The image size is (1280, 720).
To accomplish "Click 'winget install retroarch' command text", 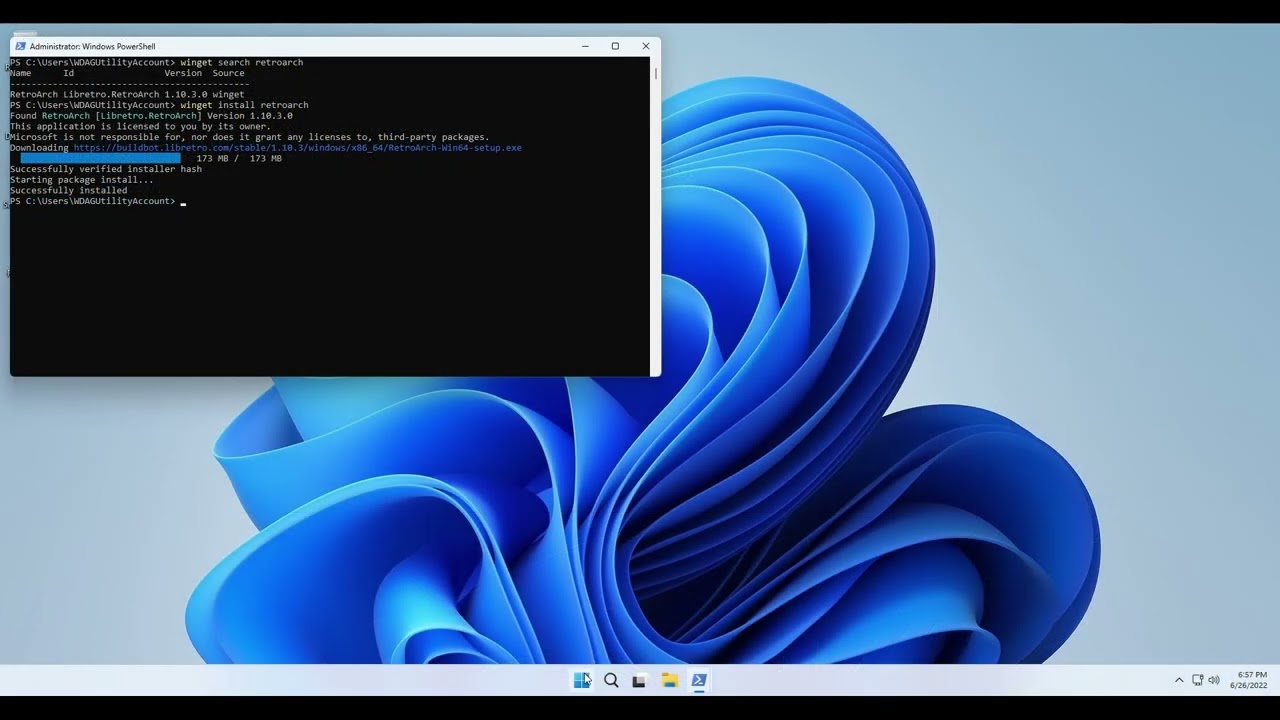I will click(244, 105).
